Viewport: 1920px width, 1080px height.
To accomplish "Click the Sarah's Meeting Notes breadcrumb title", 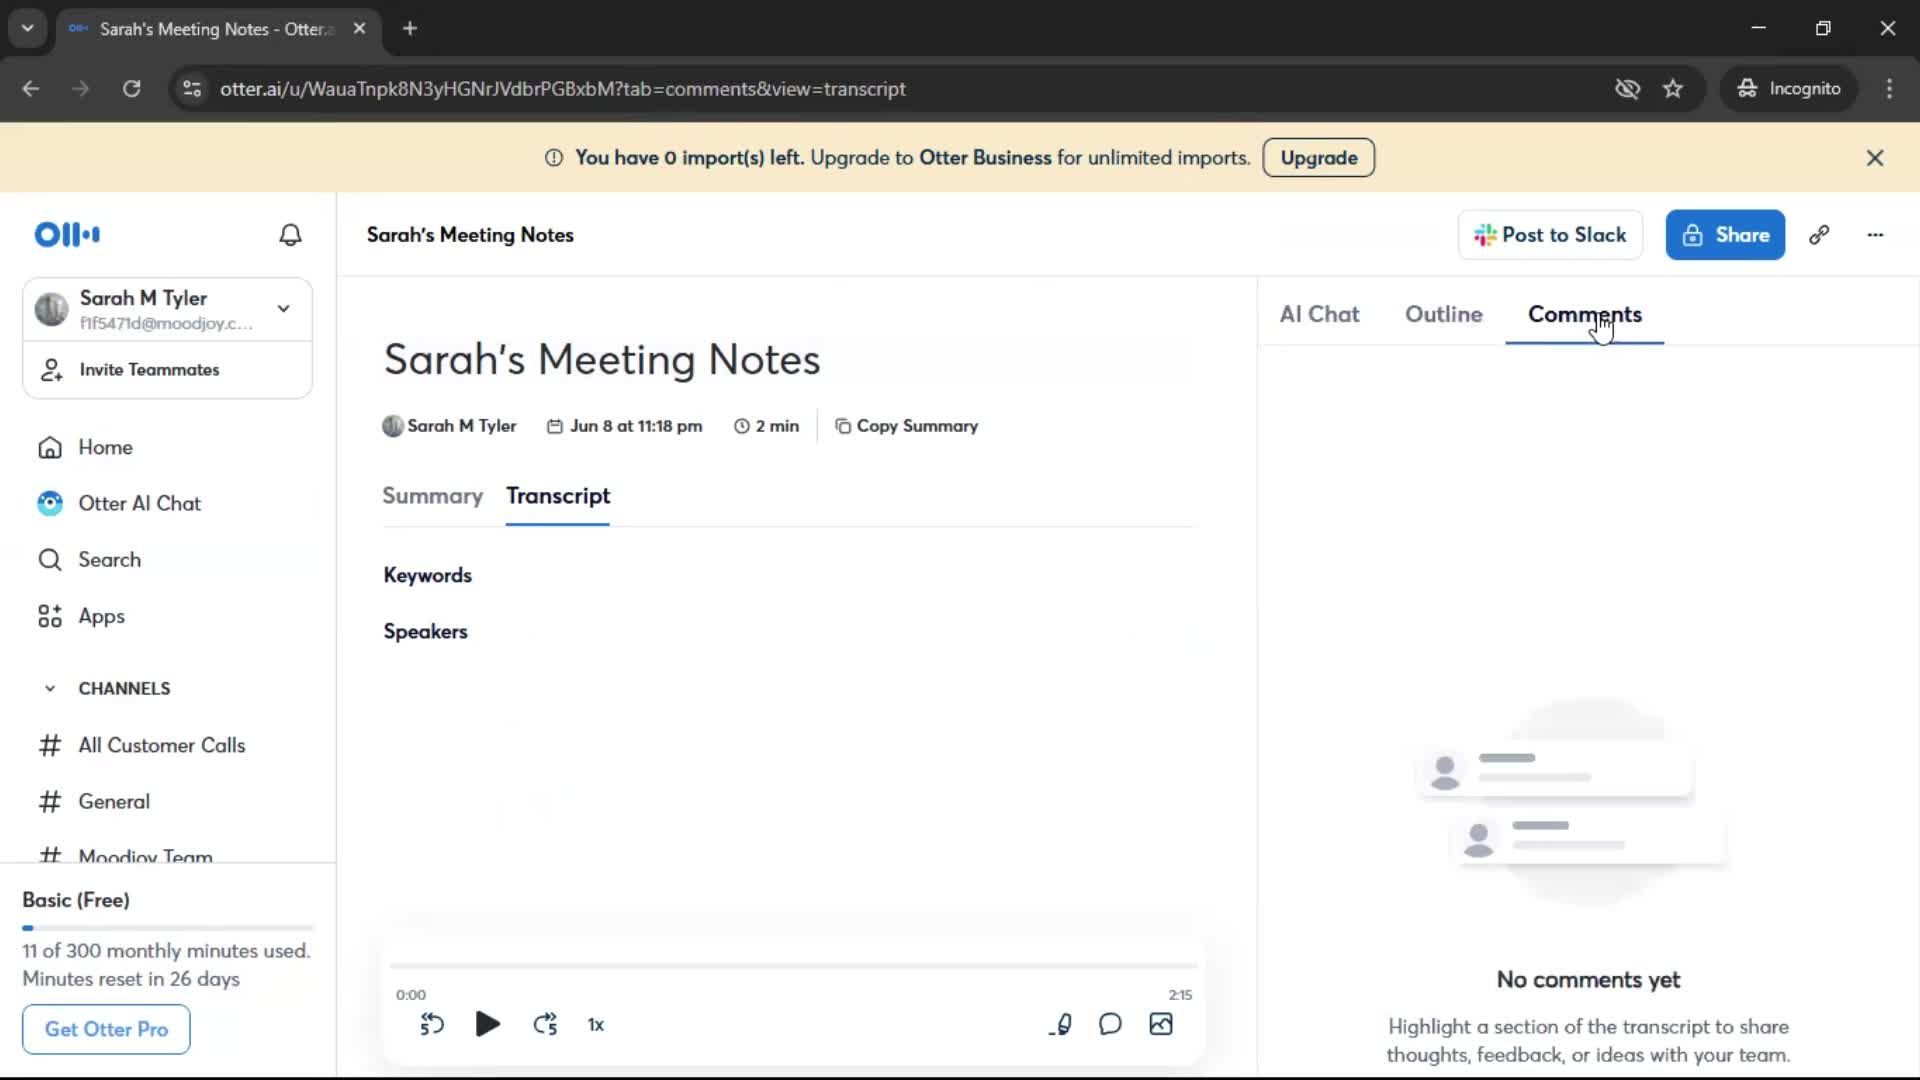I will pyautogui.click(x=470, y=235).
